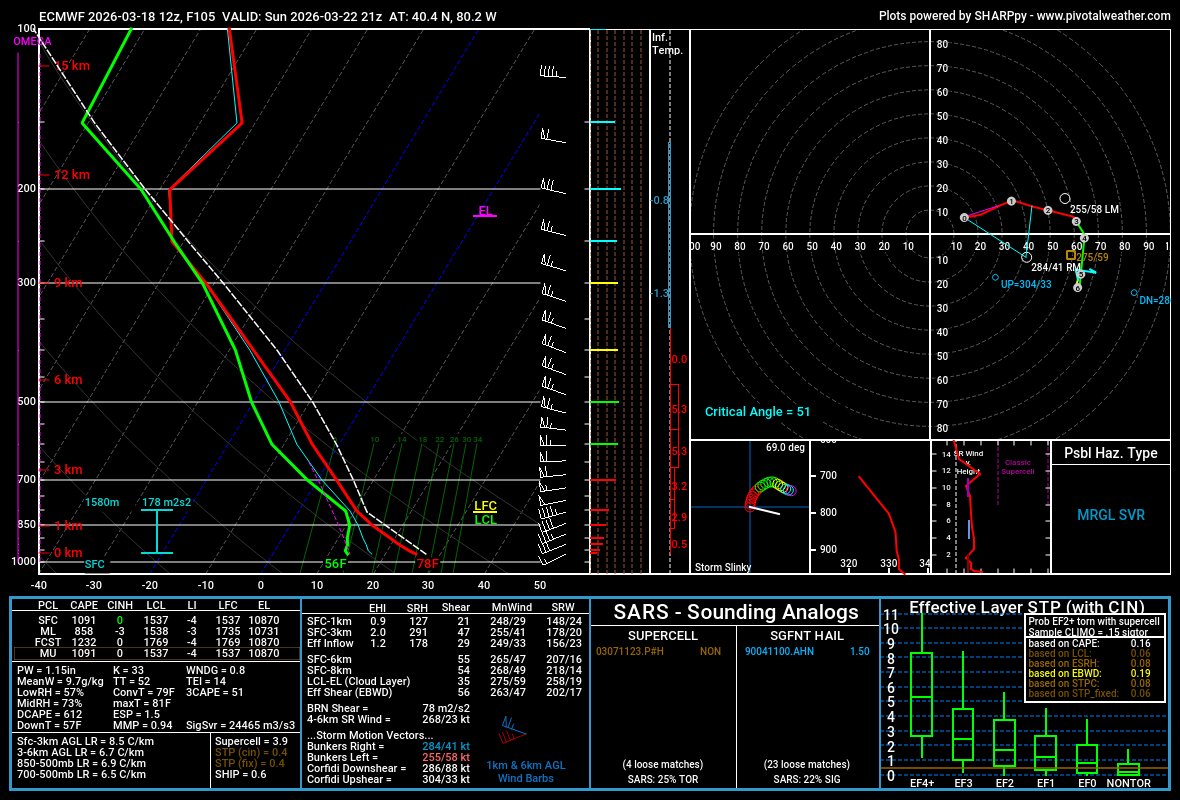Image resolution: width=1180 pixels, height=800 pixels.
Task: Click the Psbl Haz. Type heading
Action: click(1110, 453)
